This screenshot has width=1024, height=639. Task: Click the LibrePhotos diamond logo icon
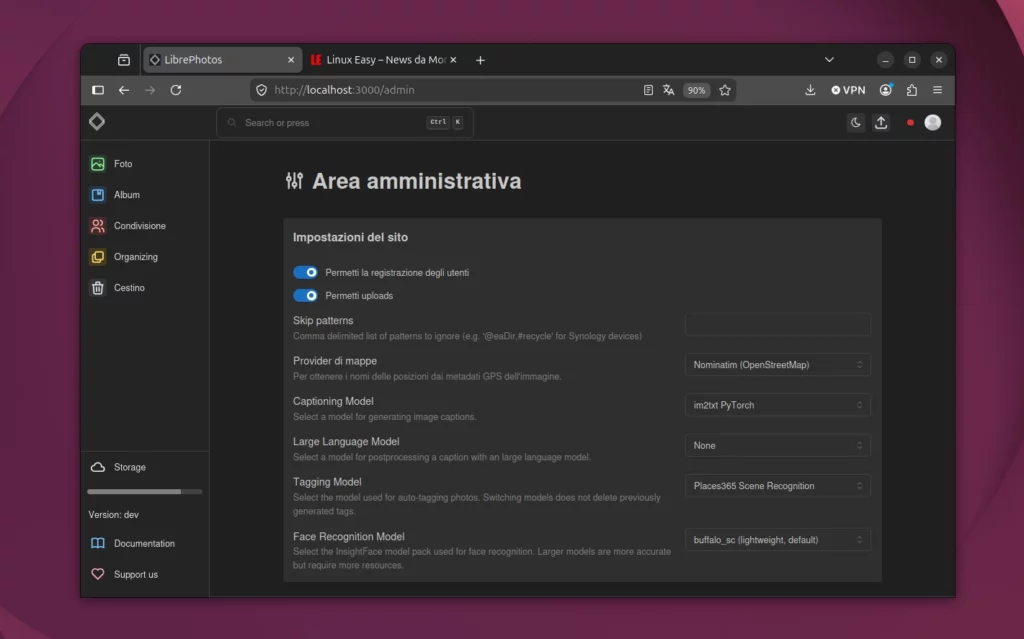click(97, 122)
